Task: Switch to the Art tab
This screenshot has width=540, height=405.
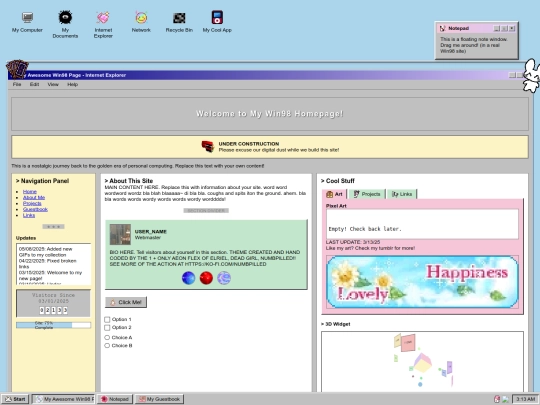Action: 334,194
